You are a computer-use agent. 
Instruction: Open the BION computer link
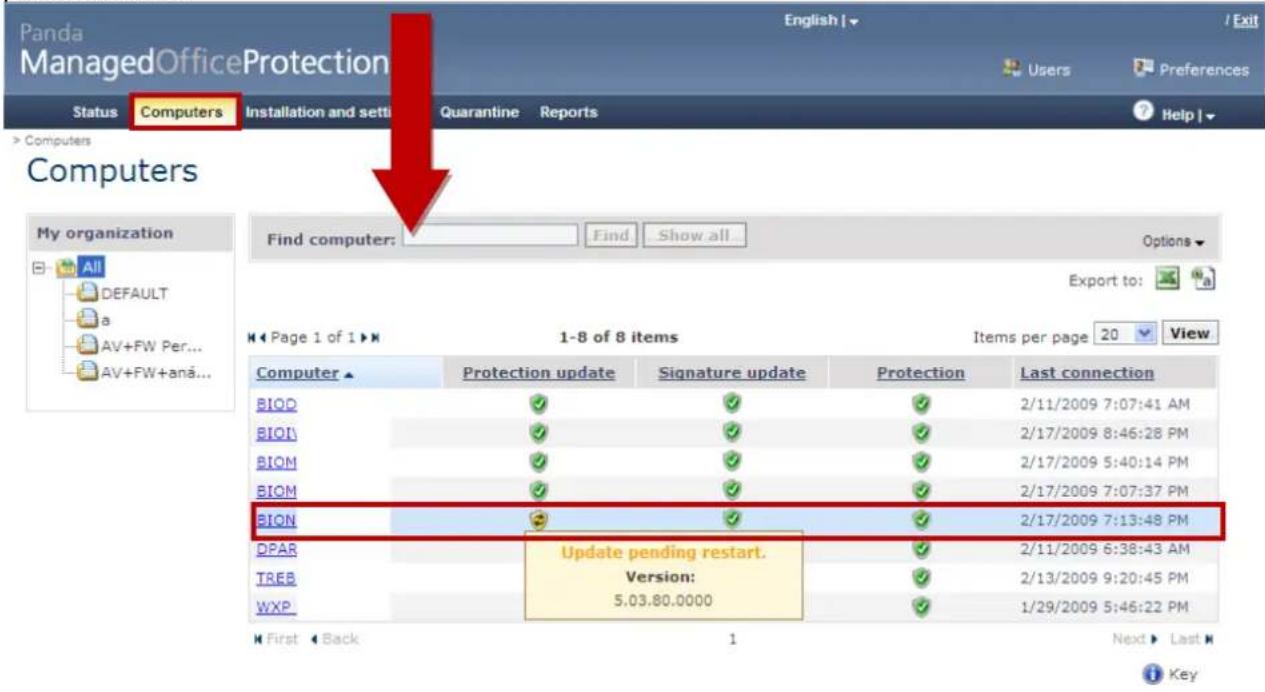(x=276, y=520)
